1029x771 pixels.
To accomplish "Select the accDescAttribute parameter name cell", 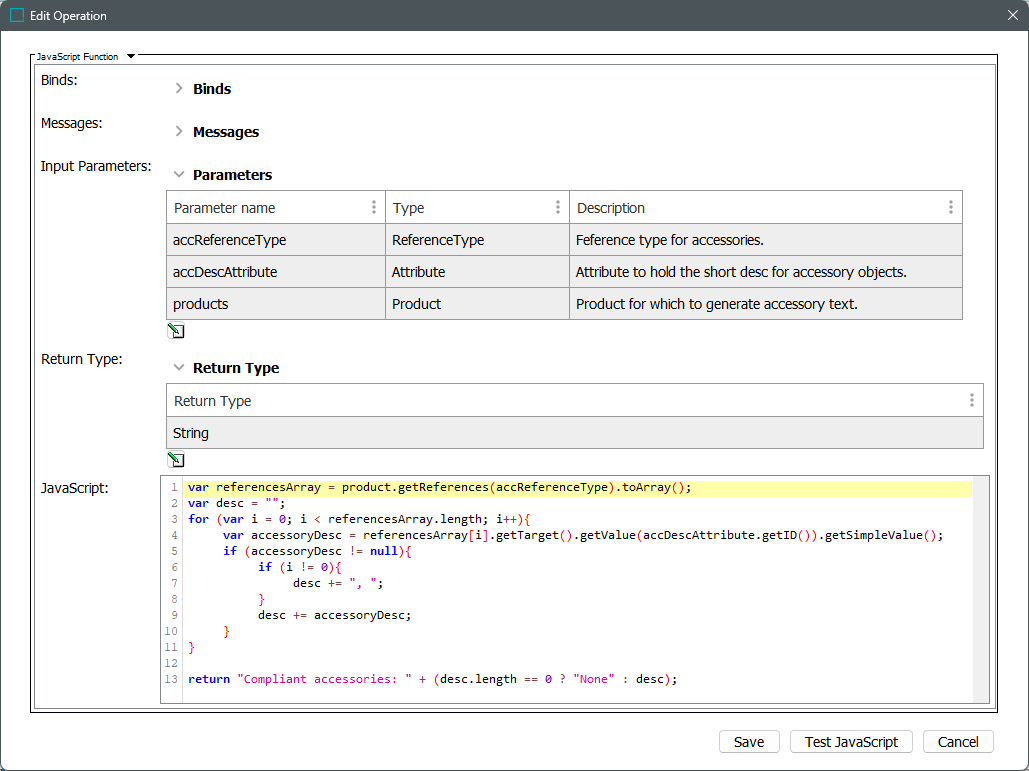I will tap(275, 272).
